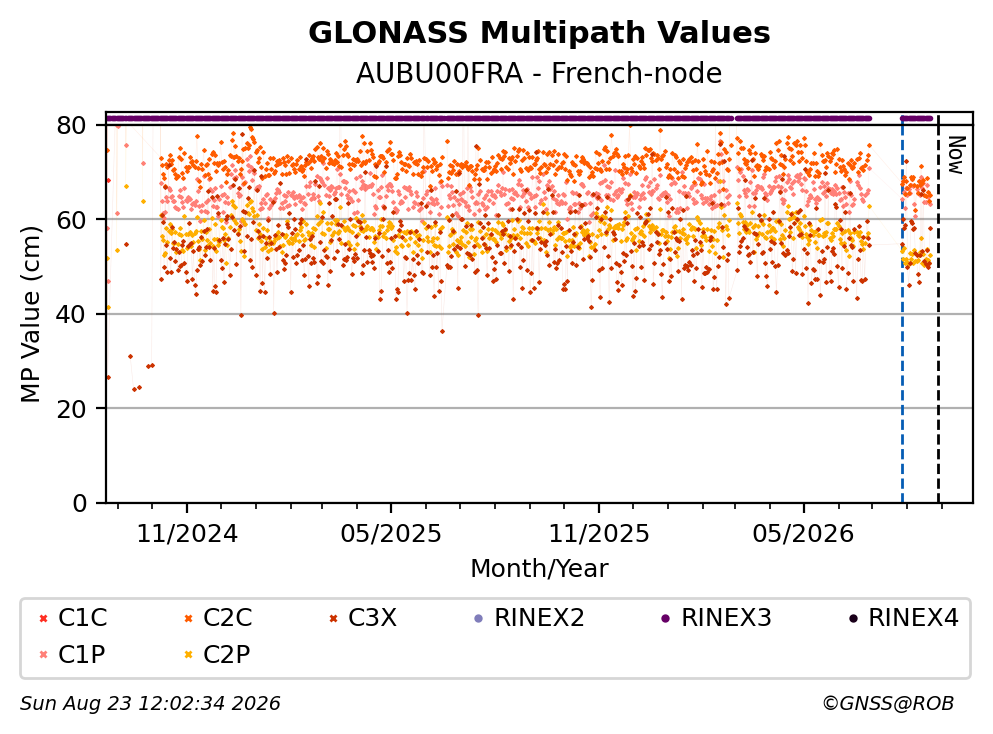The height and width of the screenshot is (734, 993).
Task: Click the black dashed Now line
Action: coord(938,308)
